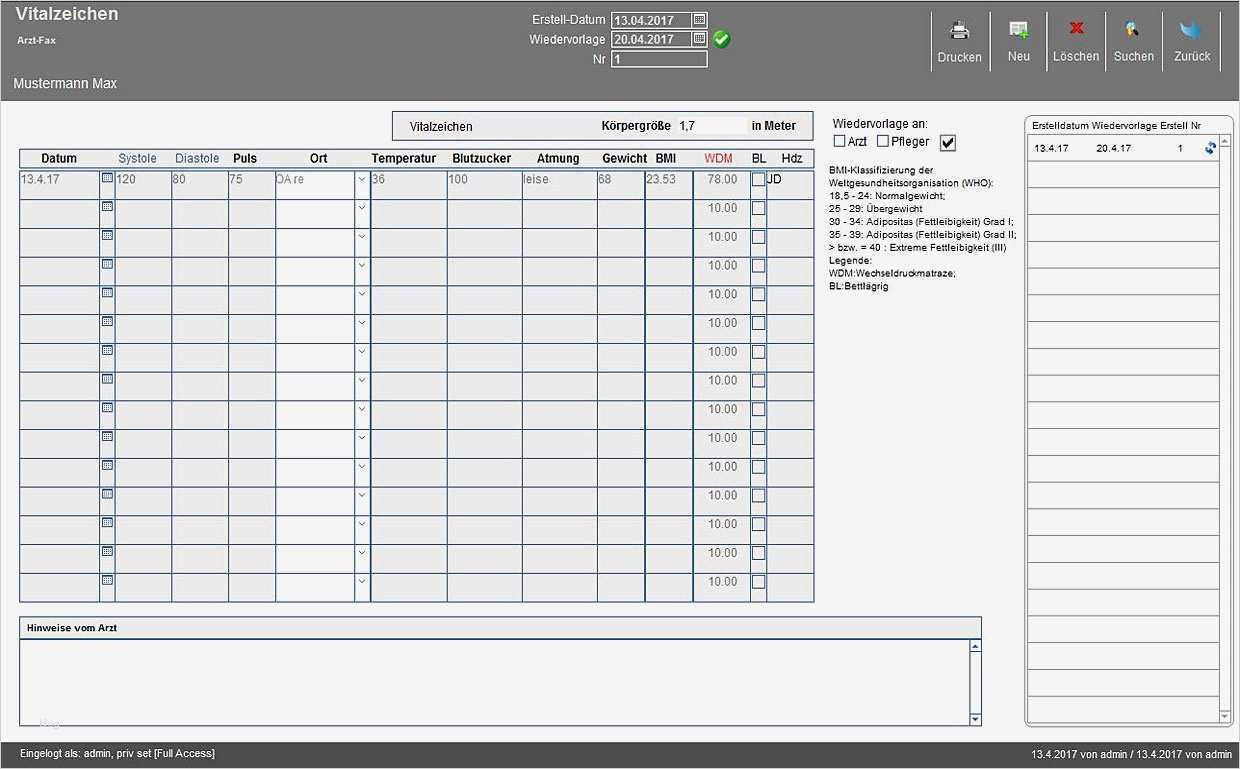
Task: Click the Diastole column header
Action: (197, 158)
